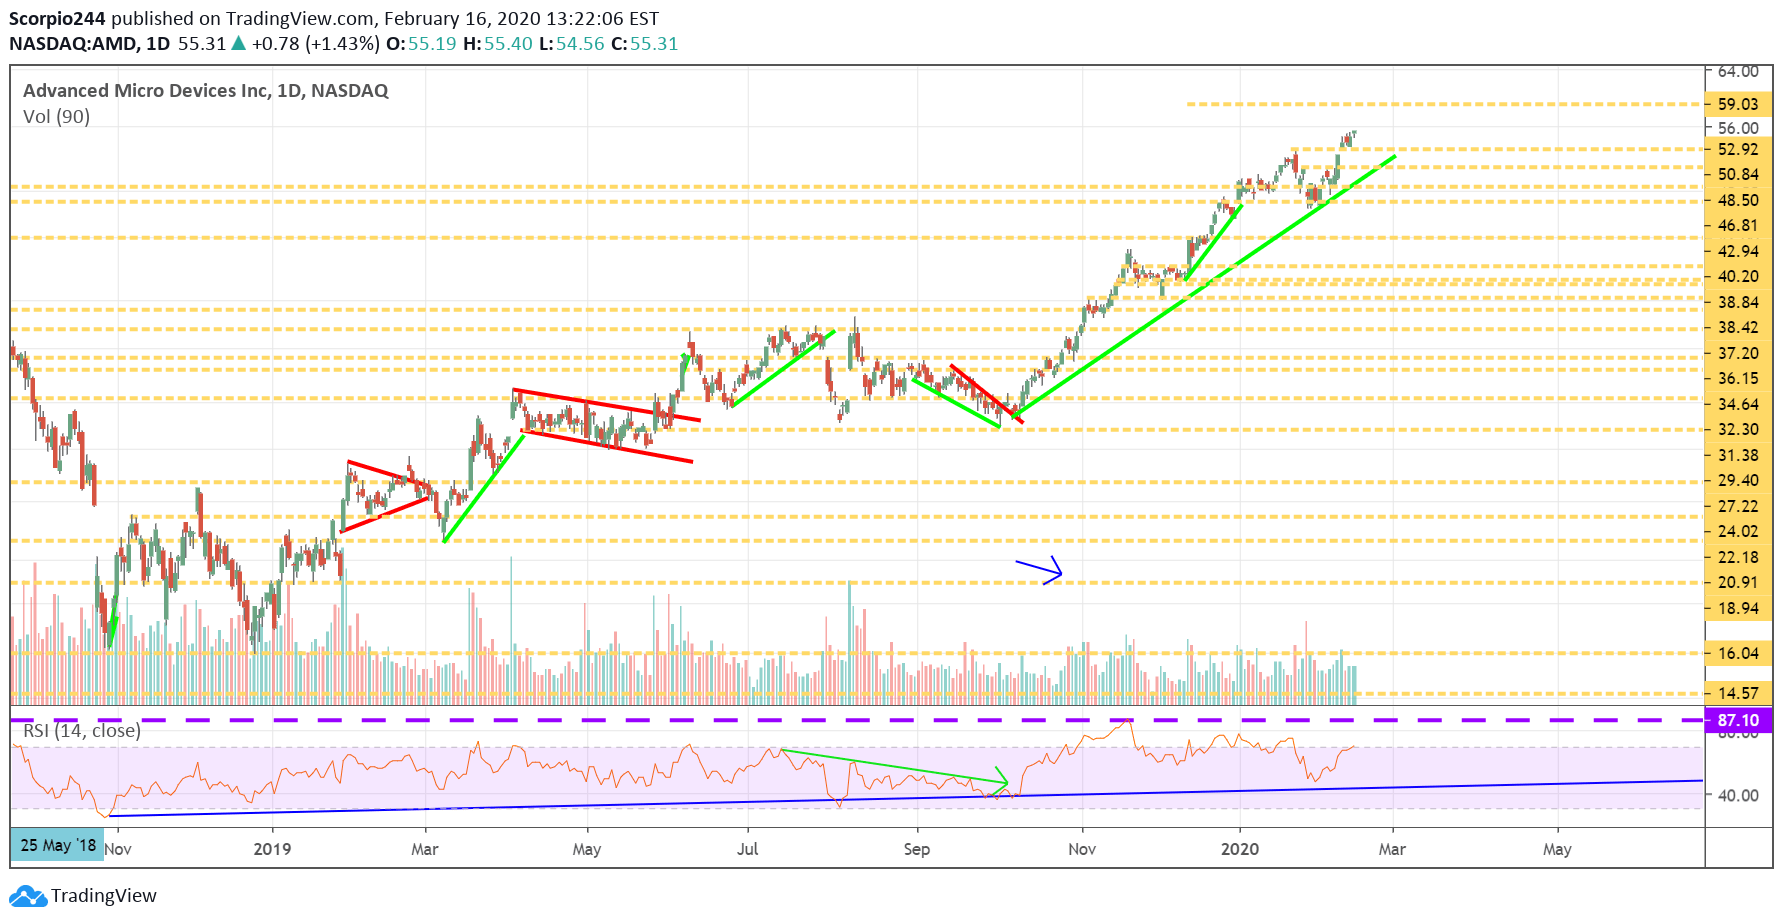Click the 18.94 price level label
This screenshot has height=923, width=1783.
click(x=1738, y=608)
